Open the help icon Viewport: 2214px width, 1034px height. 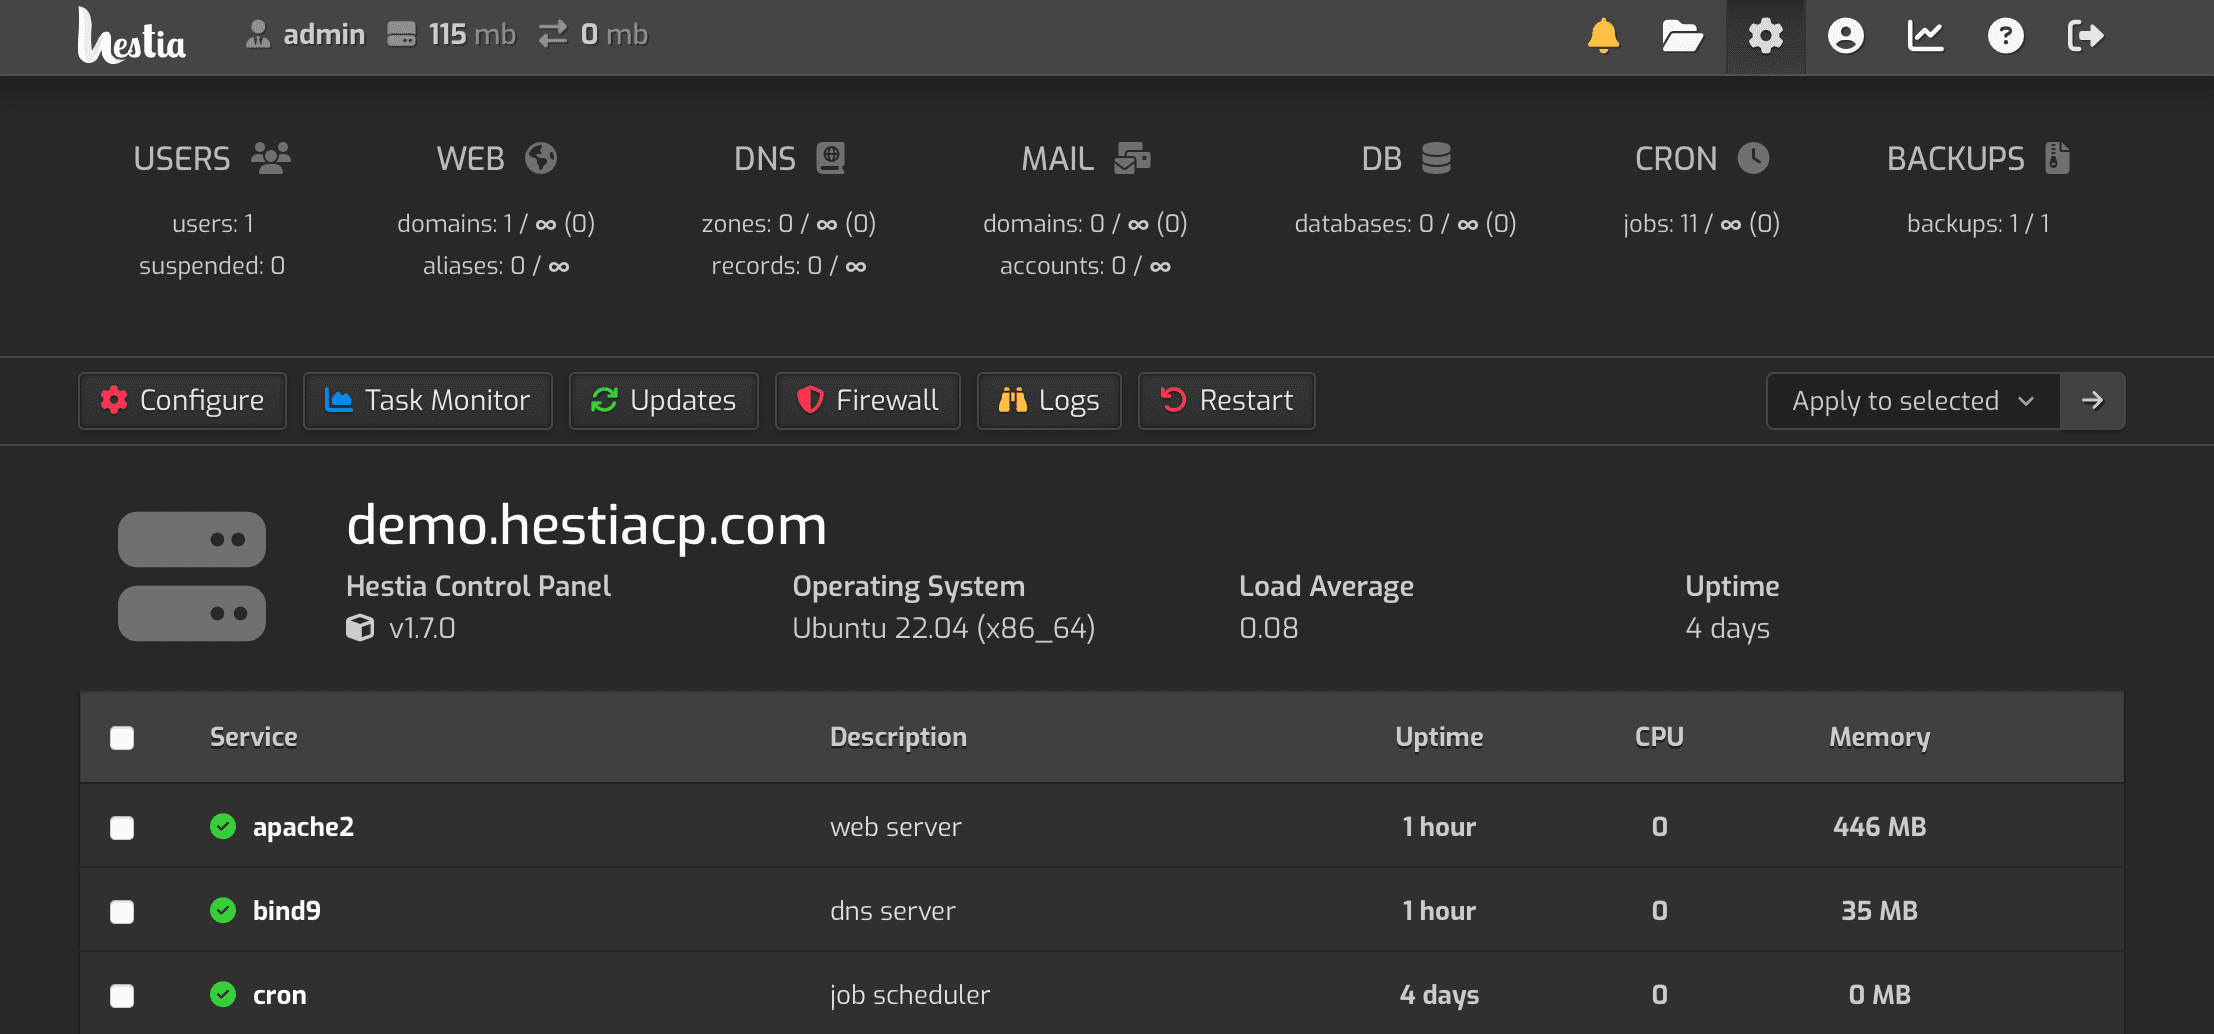2005,36
